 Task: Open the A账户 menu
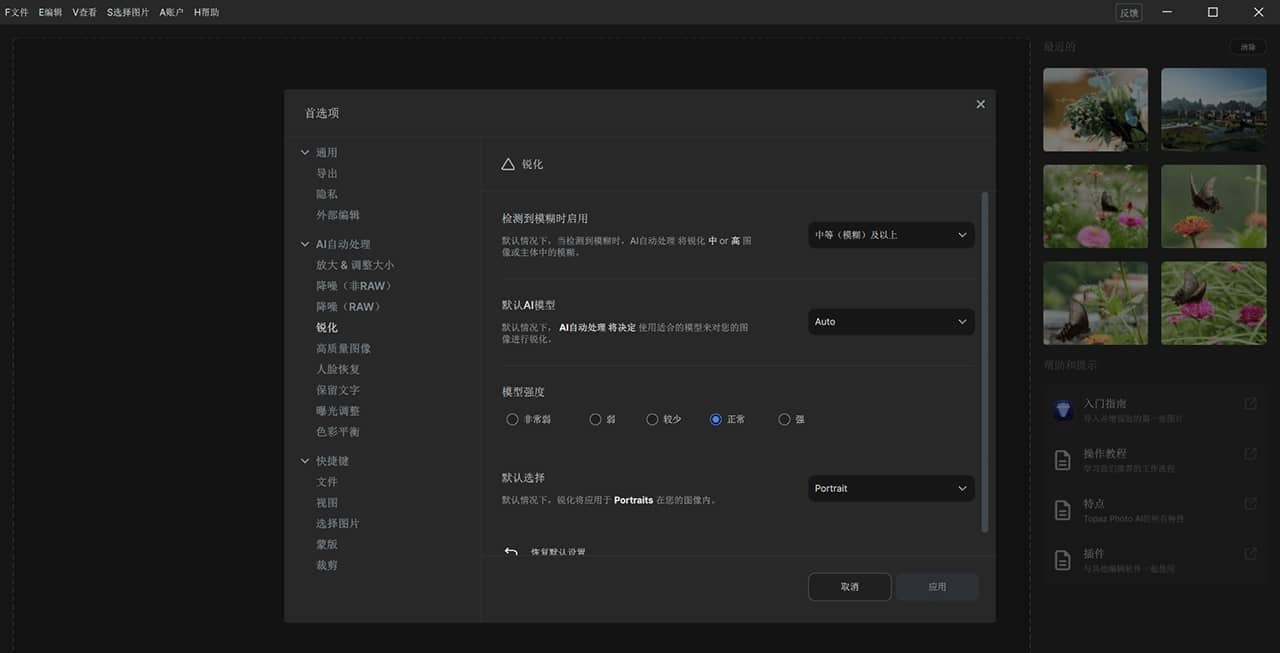(171, 12)
